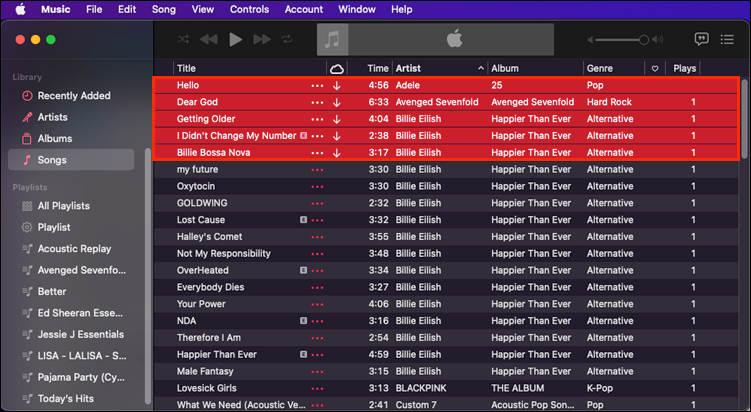
Task: Sort by the cloud status column
Action: [337, 69]
